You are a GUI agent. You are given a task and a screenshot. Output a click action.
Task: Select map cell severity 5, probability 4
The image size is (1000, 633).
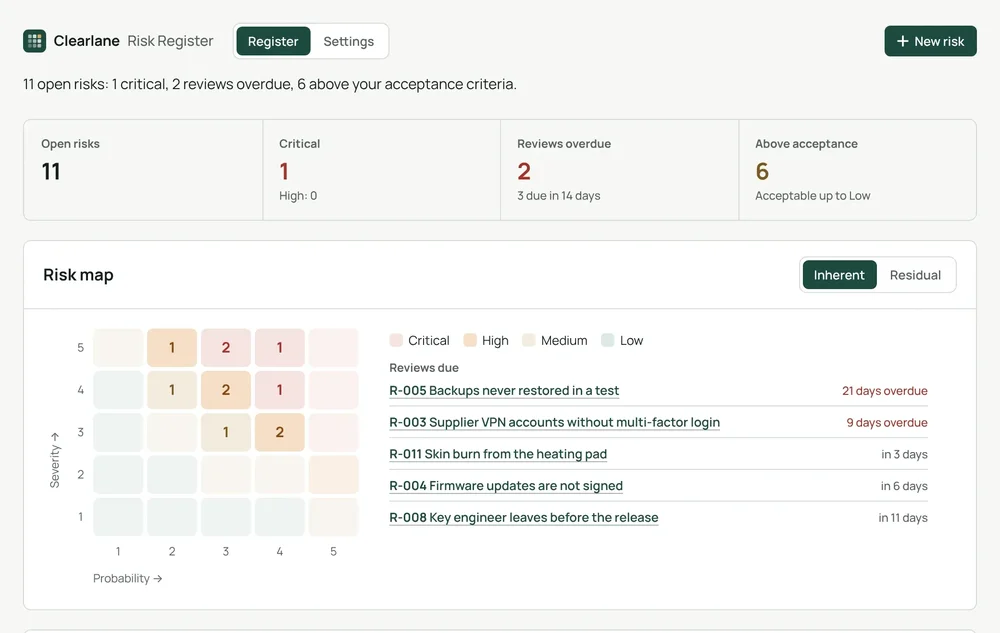point(279,347)
